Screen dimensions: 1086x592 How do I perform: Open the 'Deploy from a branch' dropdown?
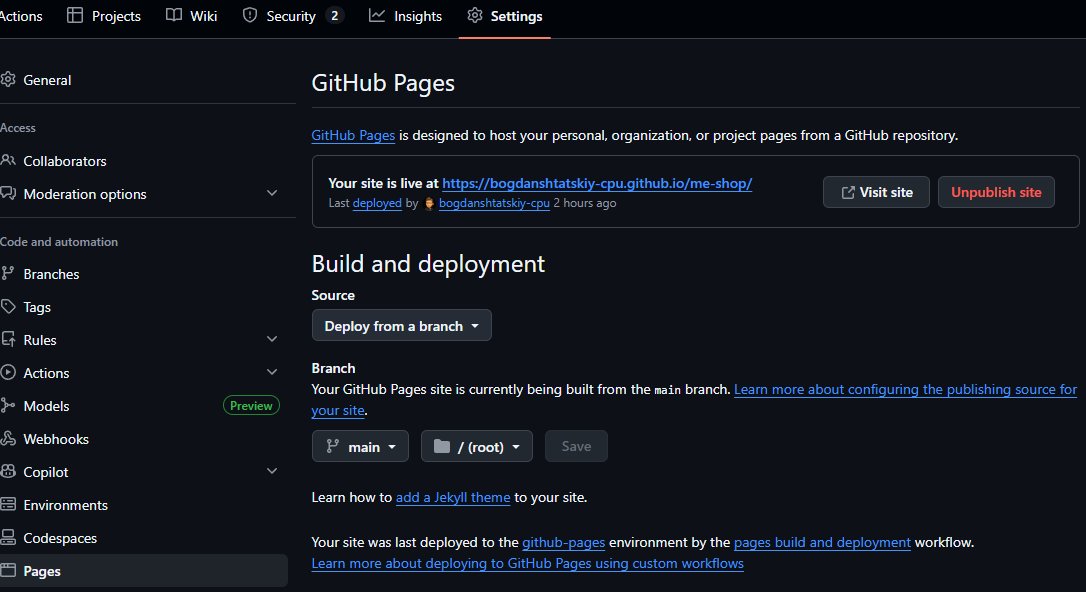pyautogui.click(x=402, y=325)
